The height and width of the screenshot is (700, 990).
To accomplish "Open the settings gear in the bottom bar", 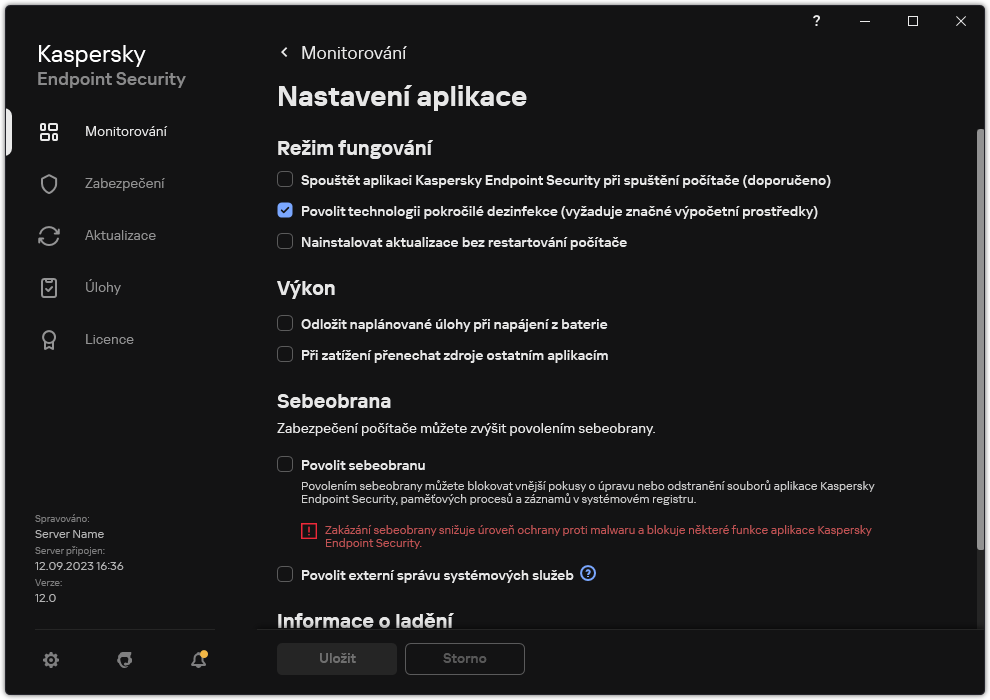I will [x=51, y=659].
